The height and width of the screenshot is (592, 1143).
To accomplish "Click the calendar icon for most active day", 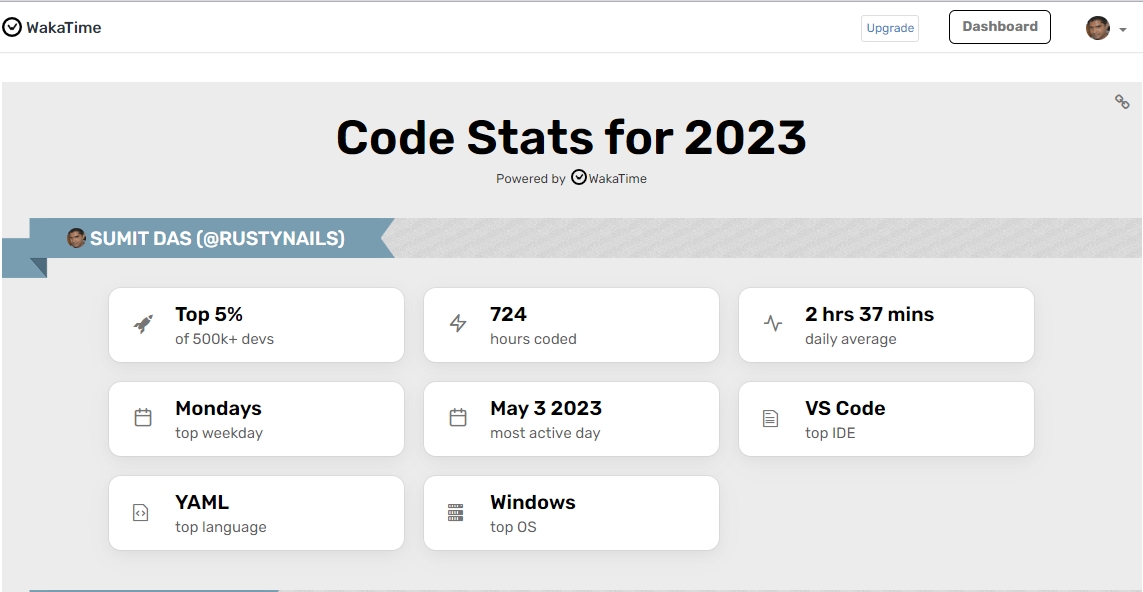I will click(458, 418).
